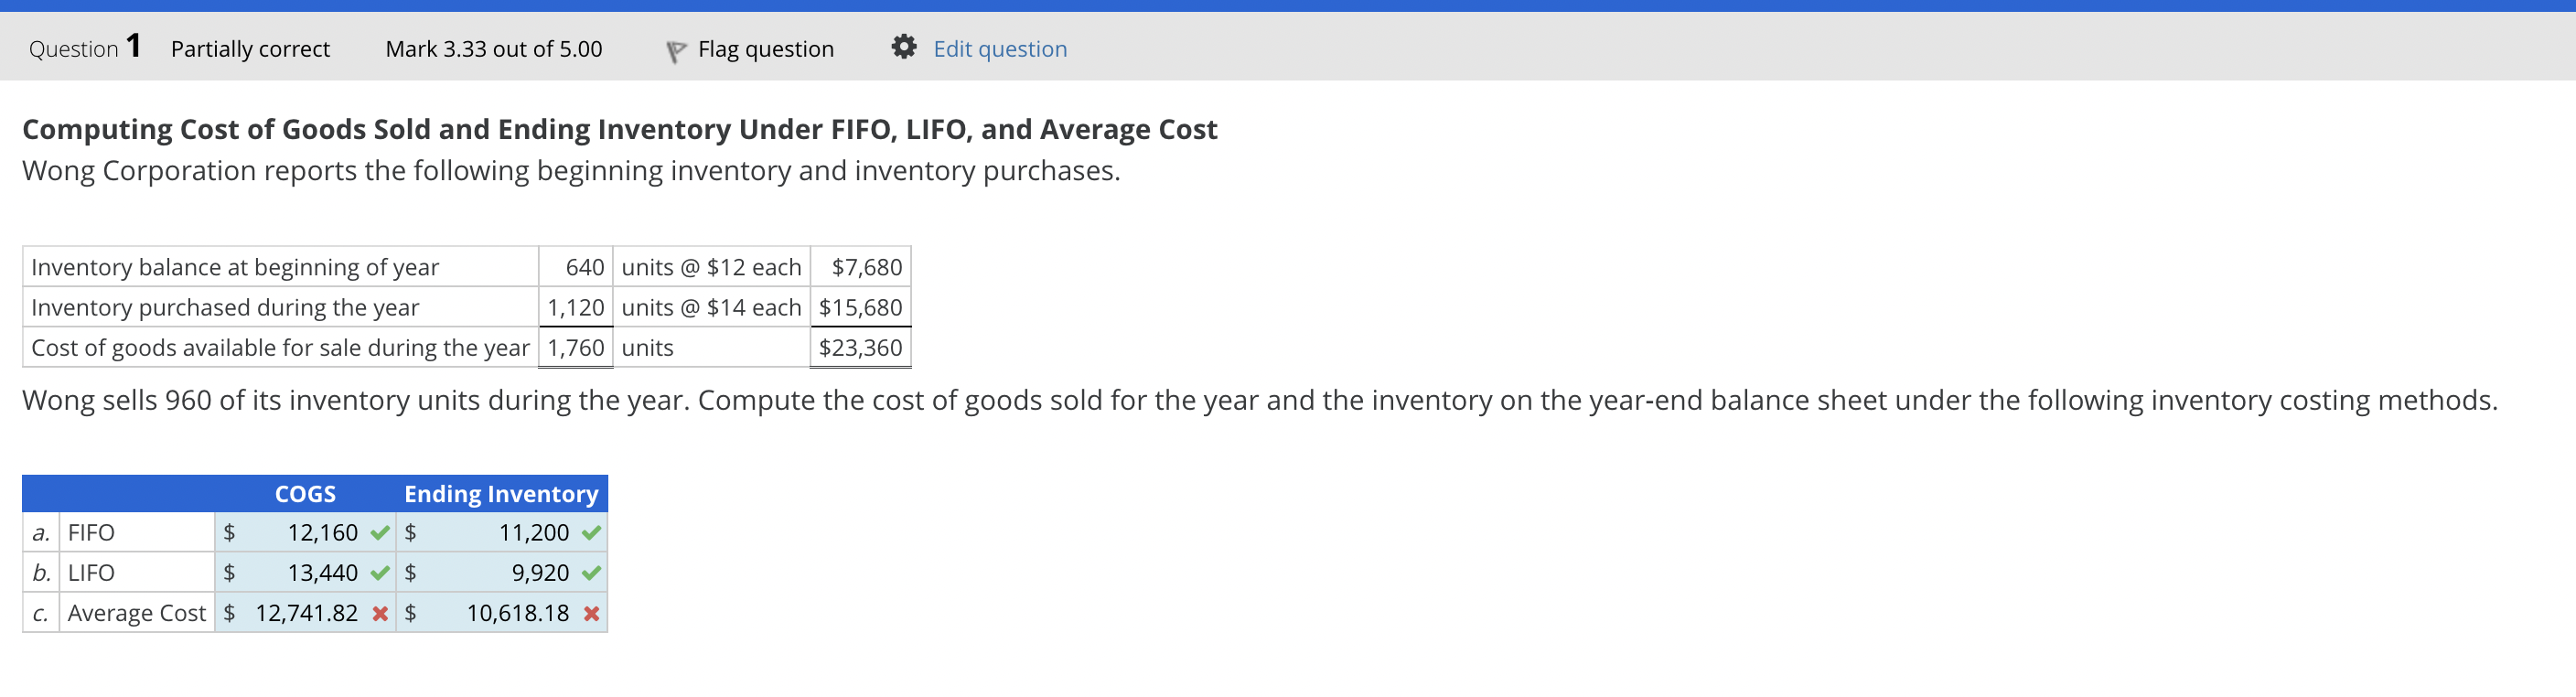Viewport: 2576px width, 697px height.
Task: Click the Partially correct status label
Action: (x=250, y=48)
